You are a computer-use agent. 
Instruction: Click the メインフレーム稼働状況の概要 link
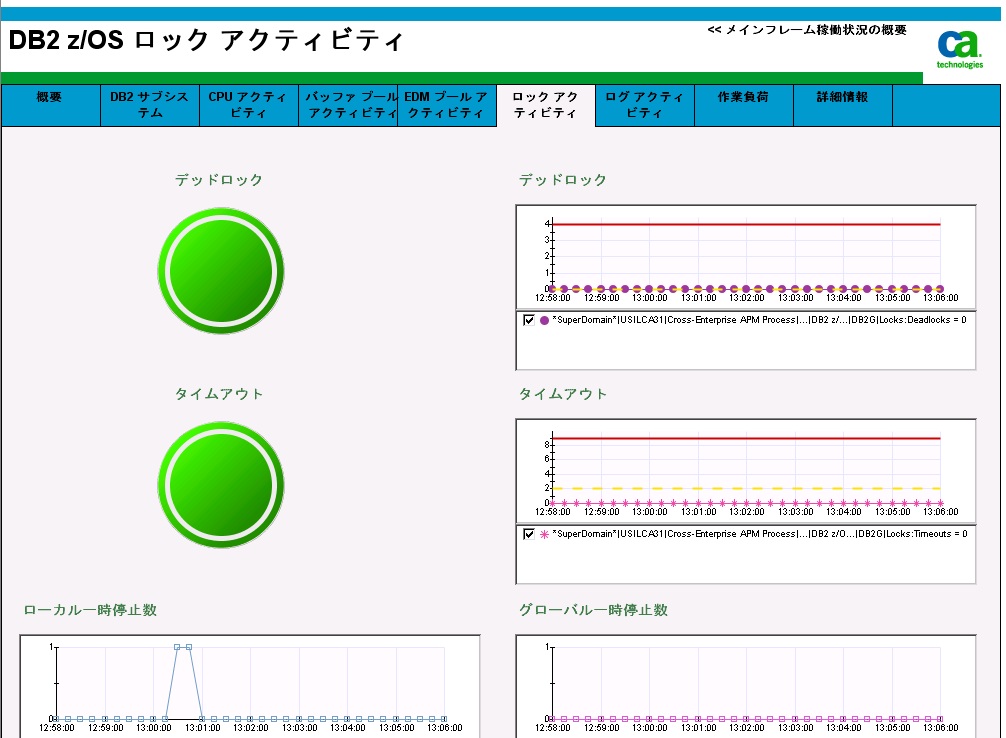tap(807, 30)
